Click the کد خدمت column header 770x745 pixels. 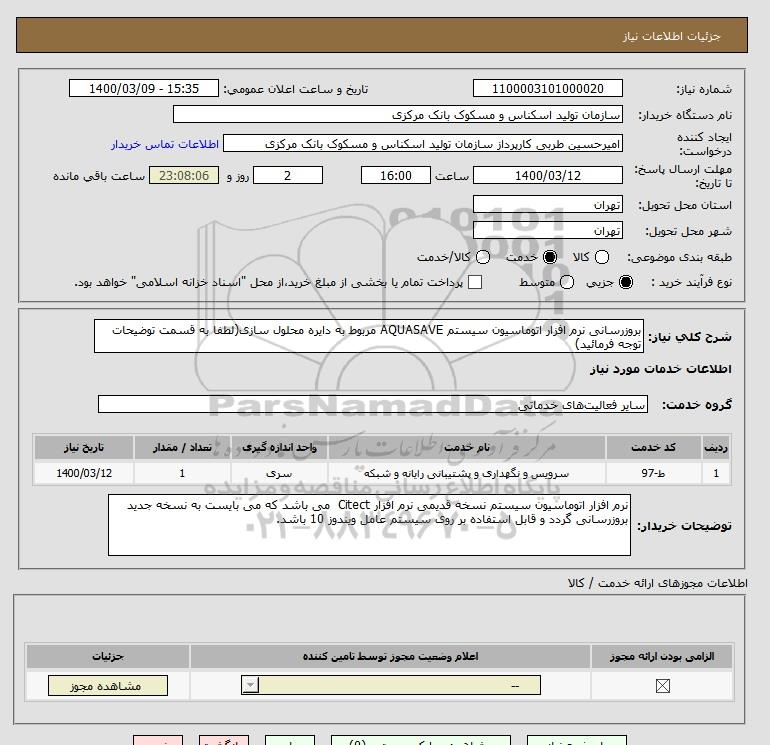(x=654, y=447)
